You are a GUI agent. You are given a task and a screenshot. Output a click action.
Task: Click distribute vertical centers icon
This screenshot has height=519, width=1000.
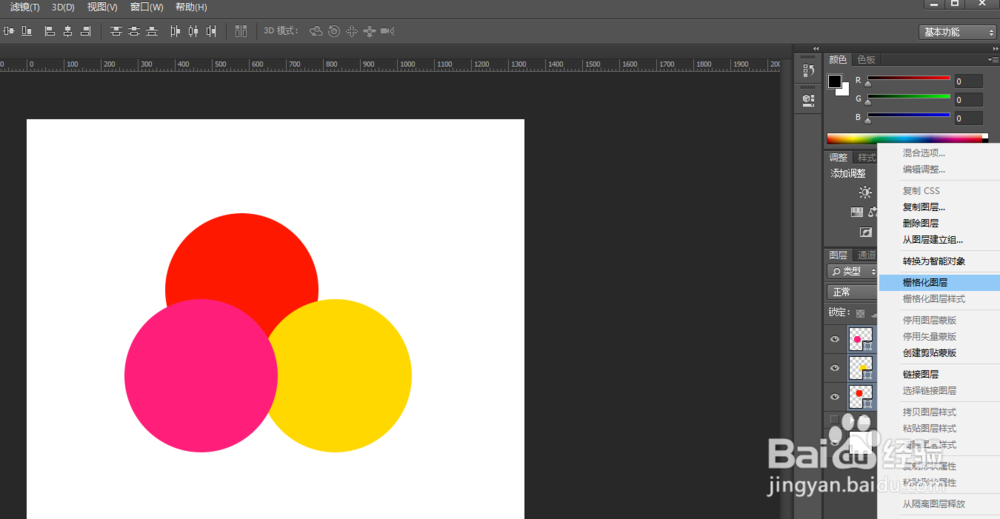click(134, 31)
